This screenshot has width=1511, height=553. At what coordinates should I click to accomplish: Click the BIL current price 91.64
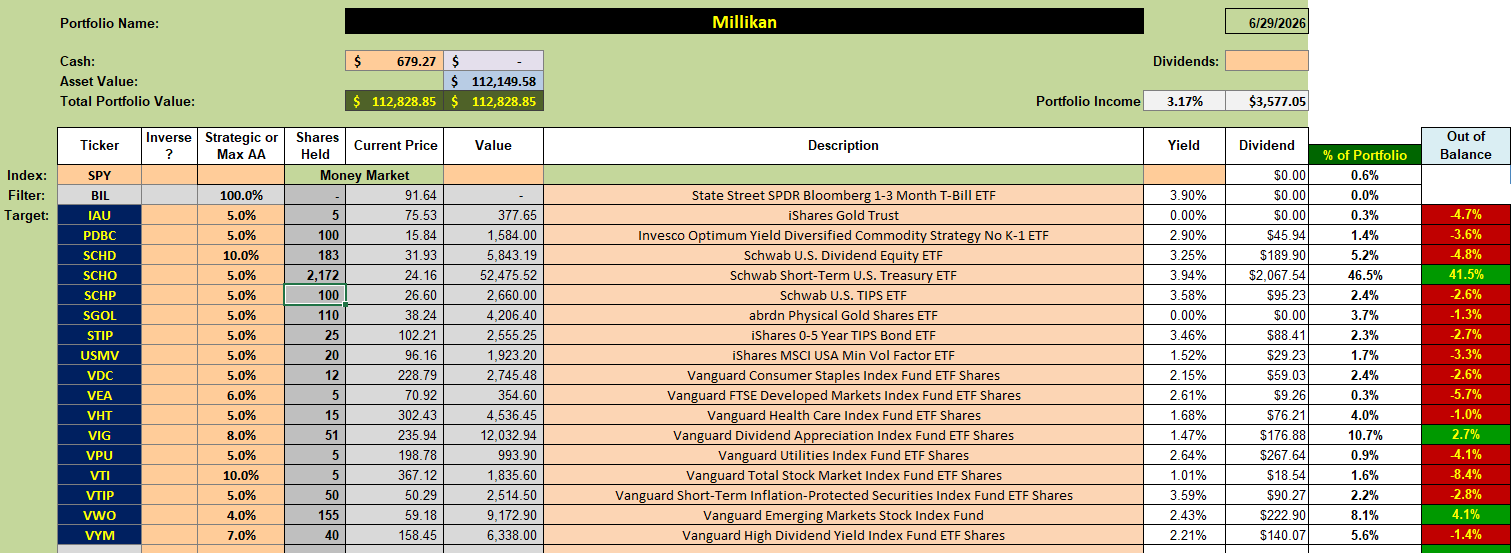[x=395, y=195]
